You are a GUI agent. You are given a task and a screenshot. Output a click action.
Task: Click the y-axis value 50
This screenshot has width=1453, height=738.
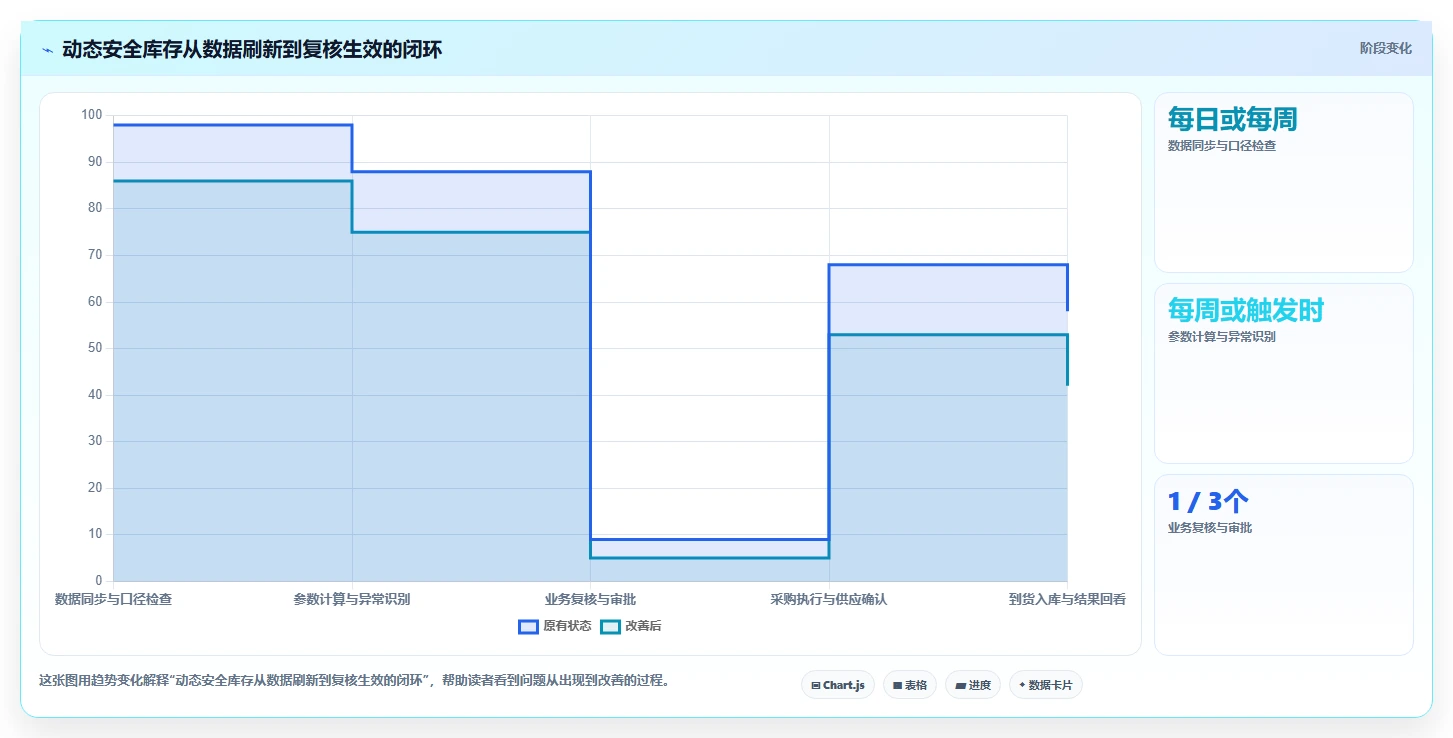point(95,348)
